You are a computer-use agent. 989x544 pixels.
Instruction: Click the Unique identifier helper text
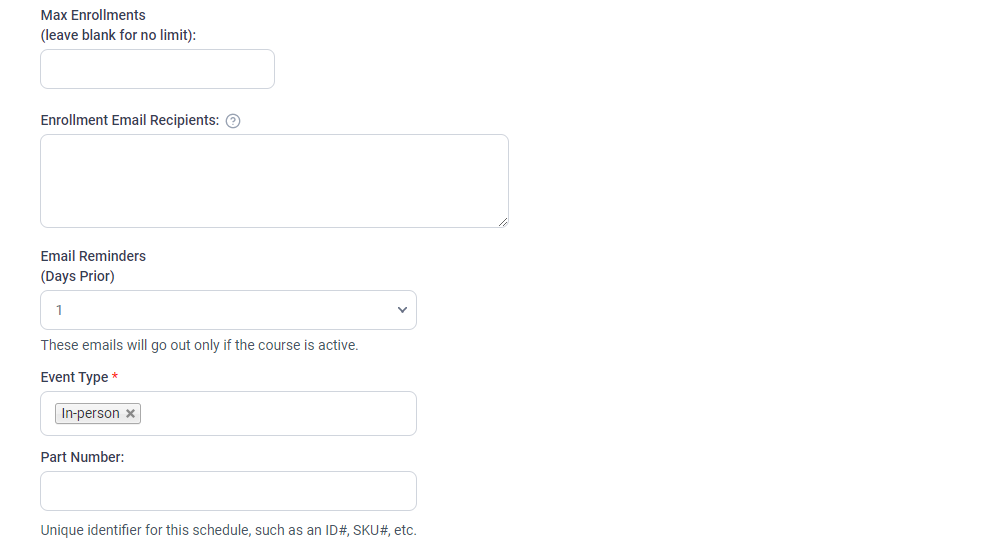(229, 530)
